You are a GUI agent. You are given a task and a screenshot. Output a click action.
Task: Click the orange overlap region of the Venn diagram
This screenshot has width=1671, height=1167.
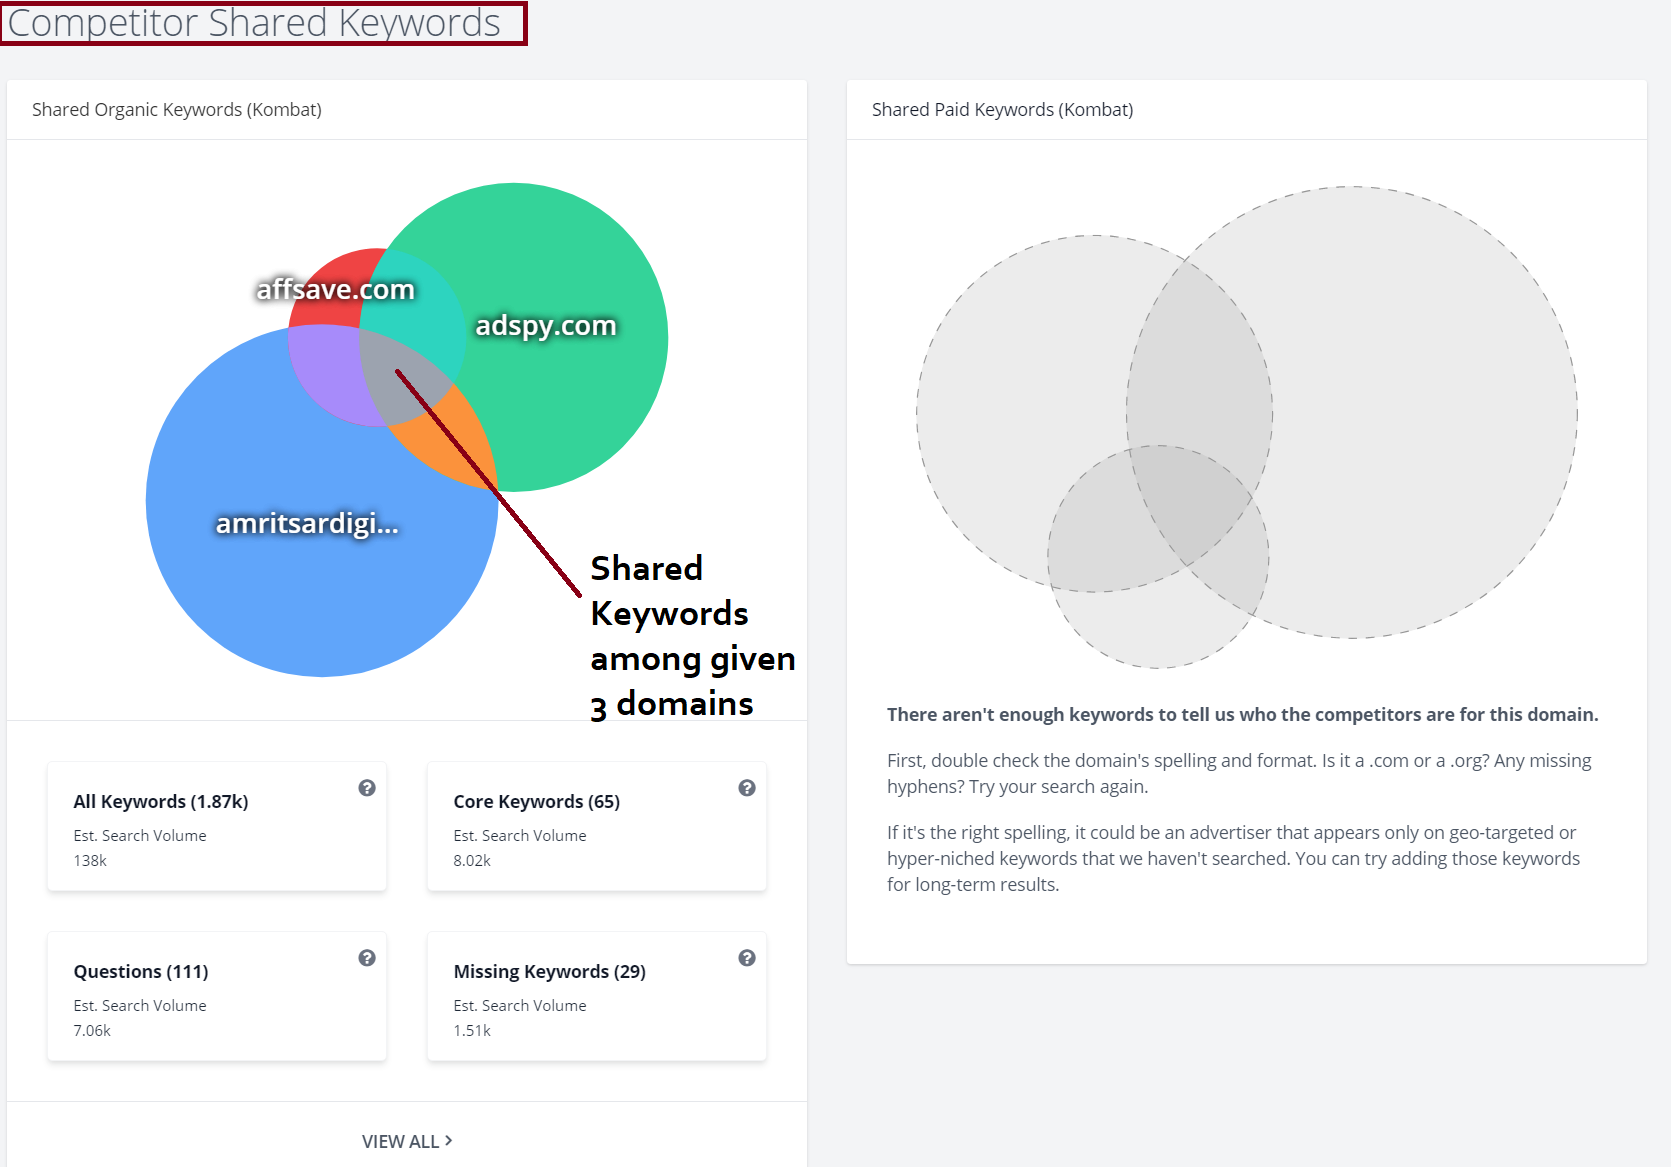pos(455,437)
